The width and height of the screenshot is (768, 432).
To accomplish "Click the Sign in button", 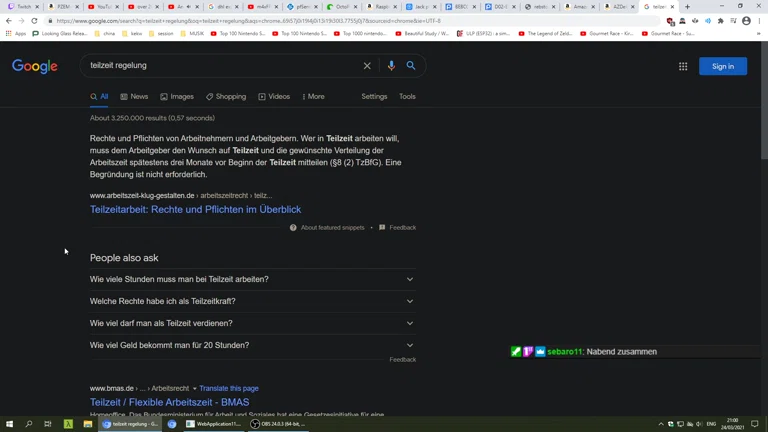I will 723,66.
